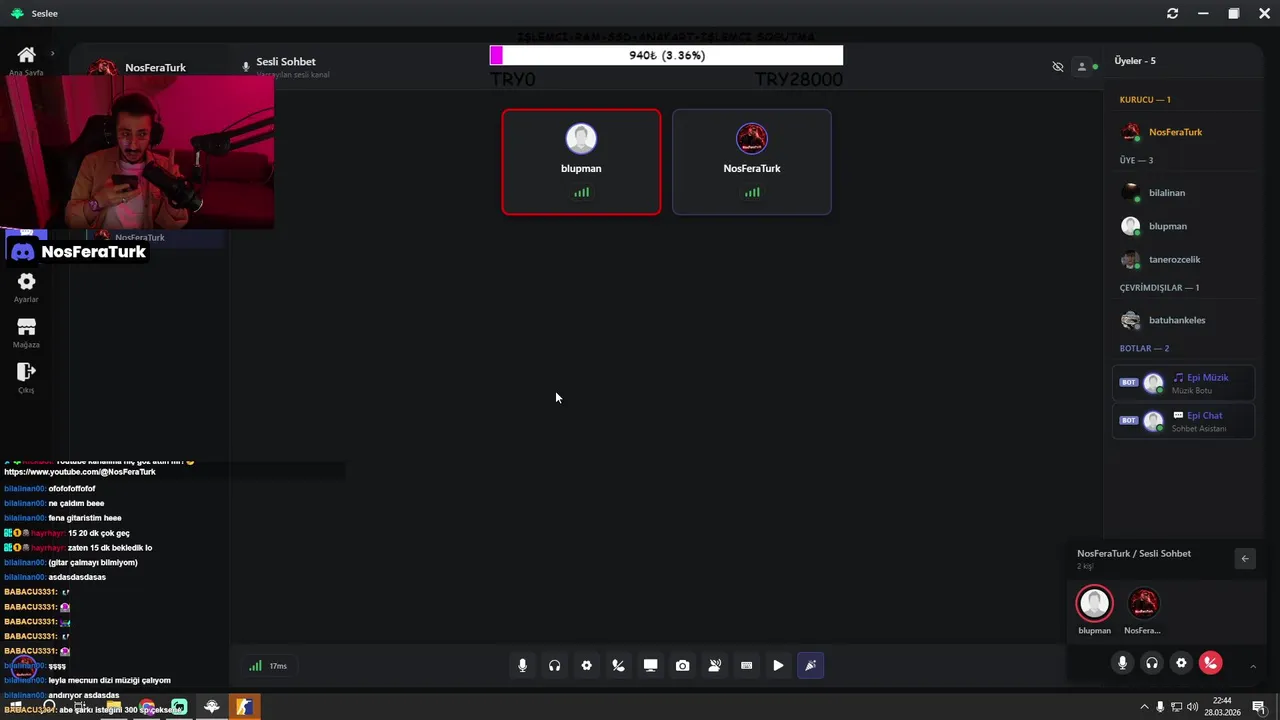Open keyboard icon in call toolbar
This screenshot has width=1280, height=720.
click(x=746, y=666)
